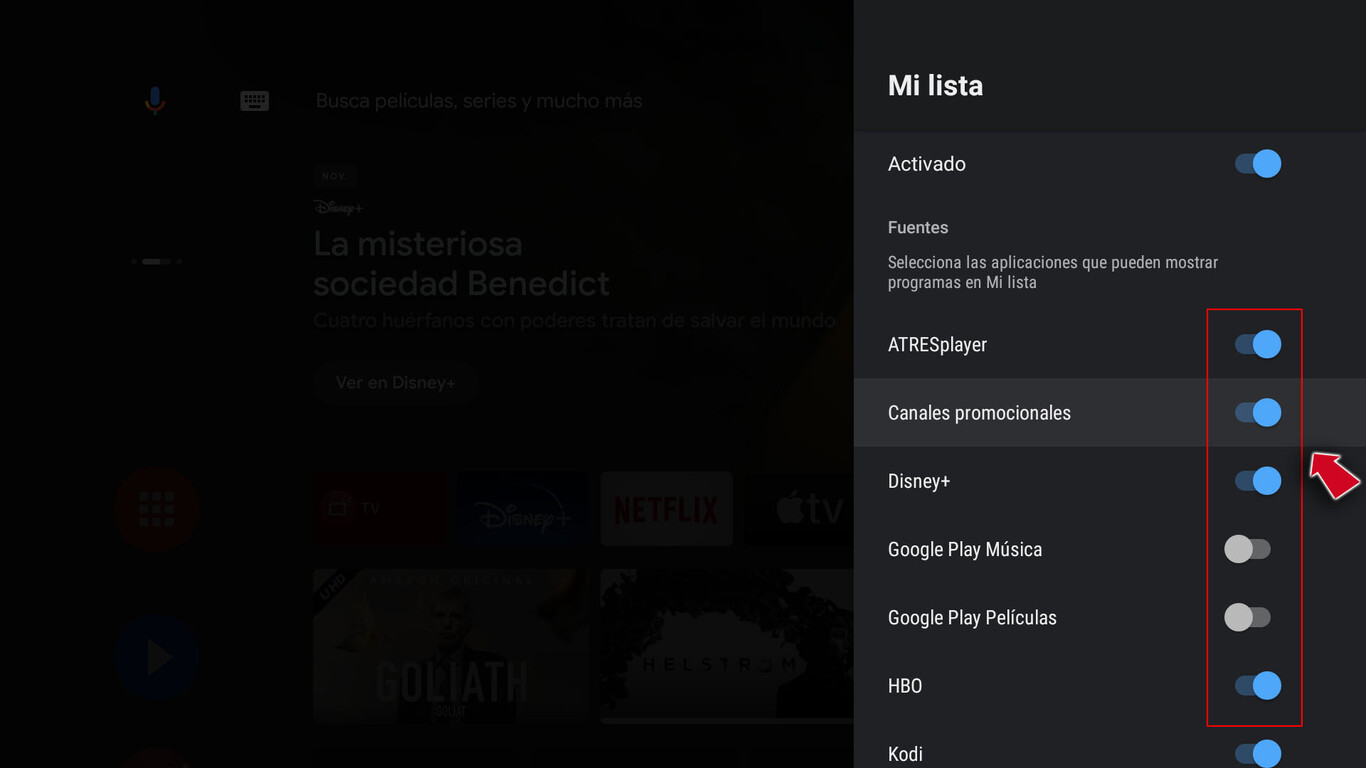Click the Fuentes section heading
Image resolution: width=1366 pixels, height=768 pixels.
918,228
